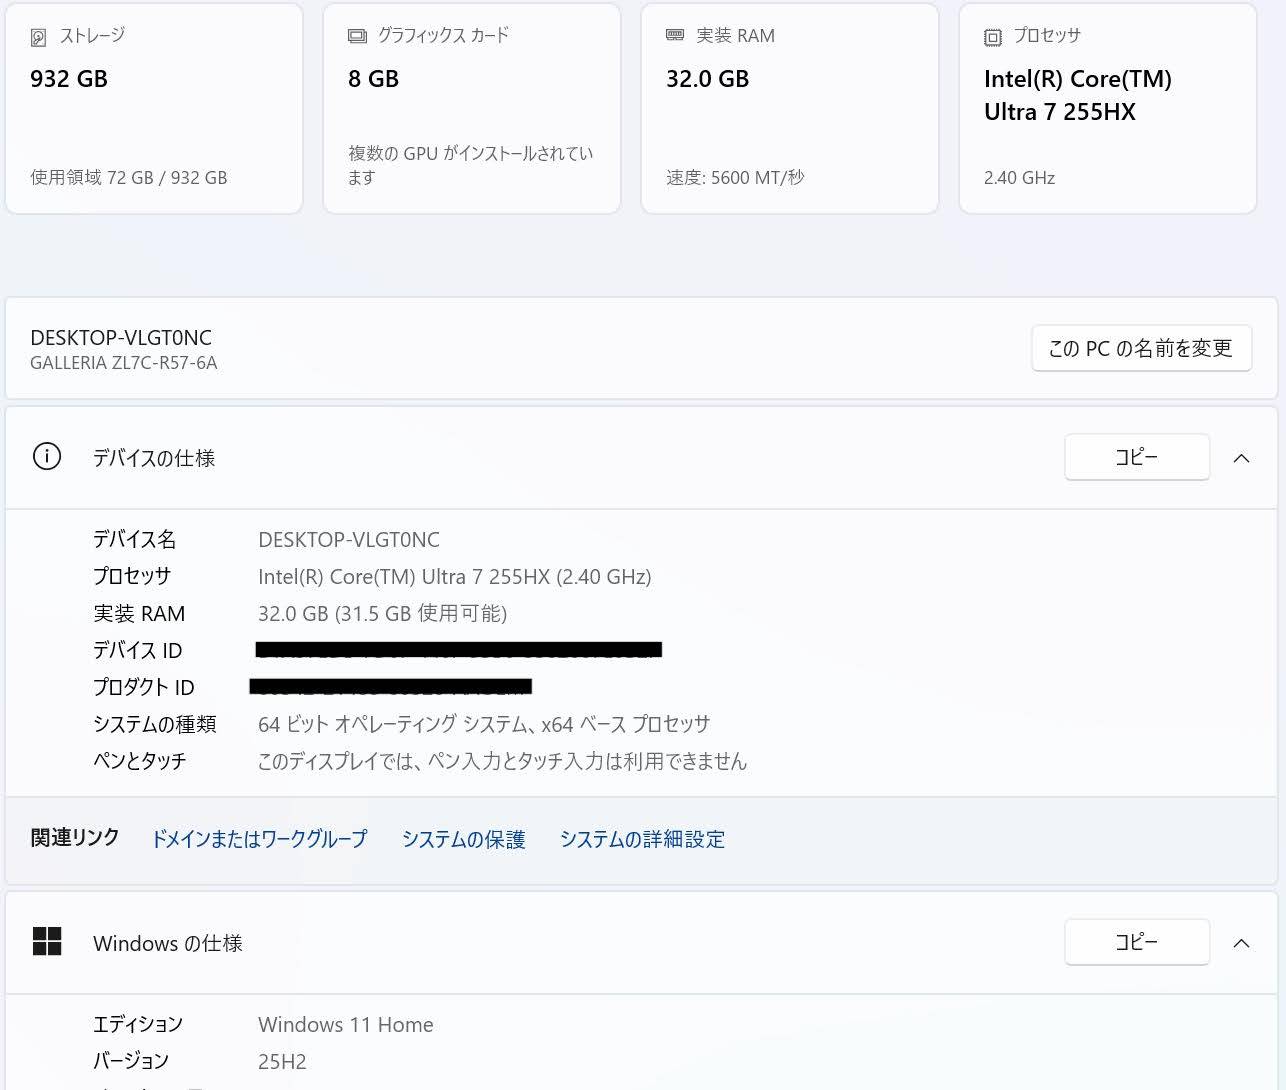Click the graphics card icon
The height and width of the screenshot is (1090, 1286).
(357, 36)
